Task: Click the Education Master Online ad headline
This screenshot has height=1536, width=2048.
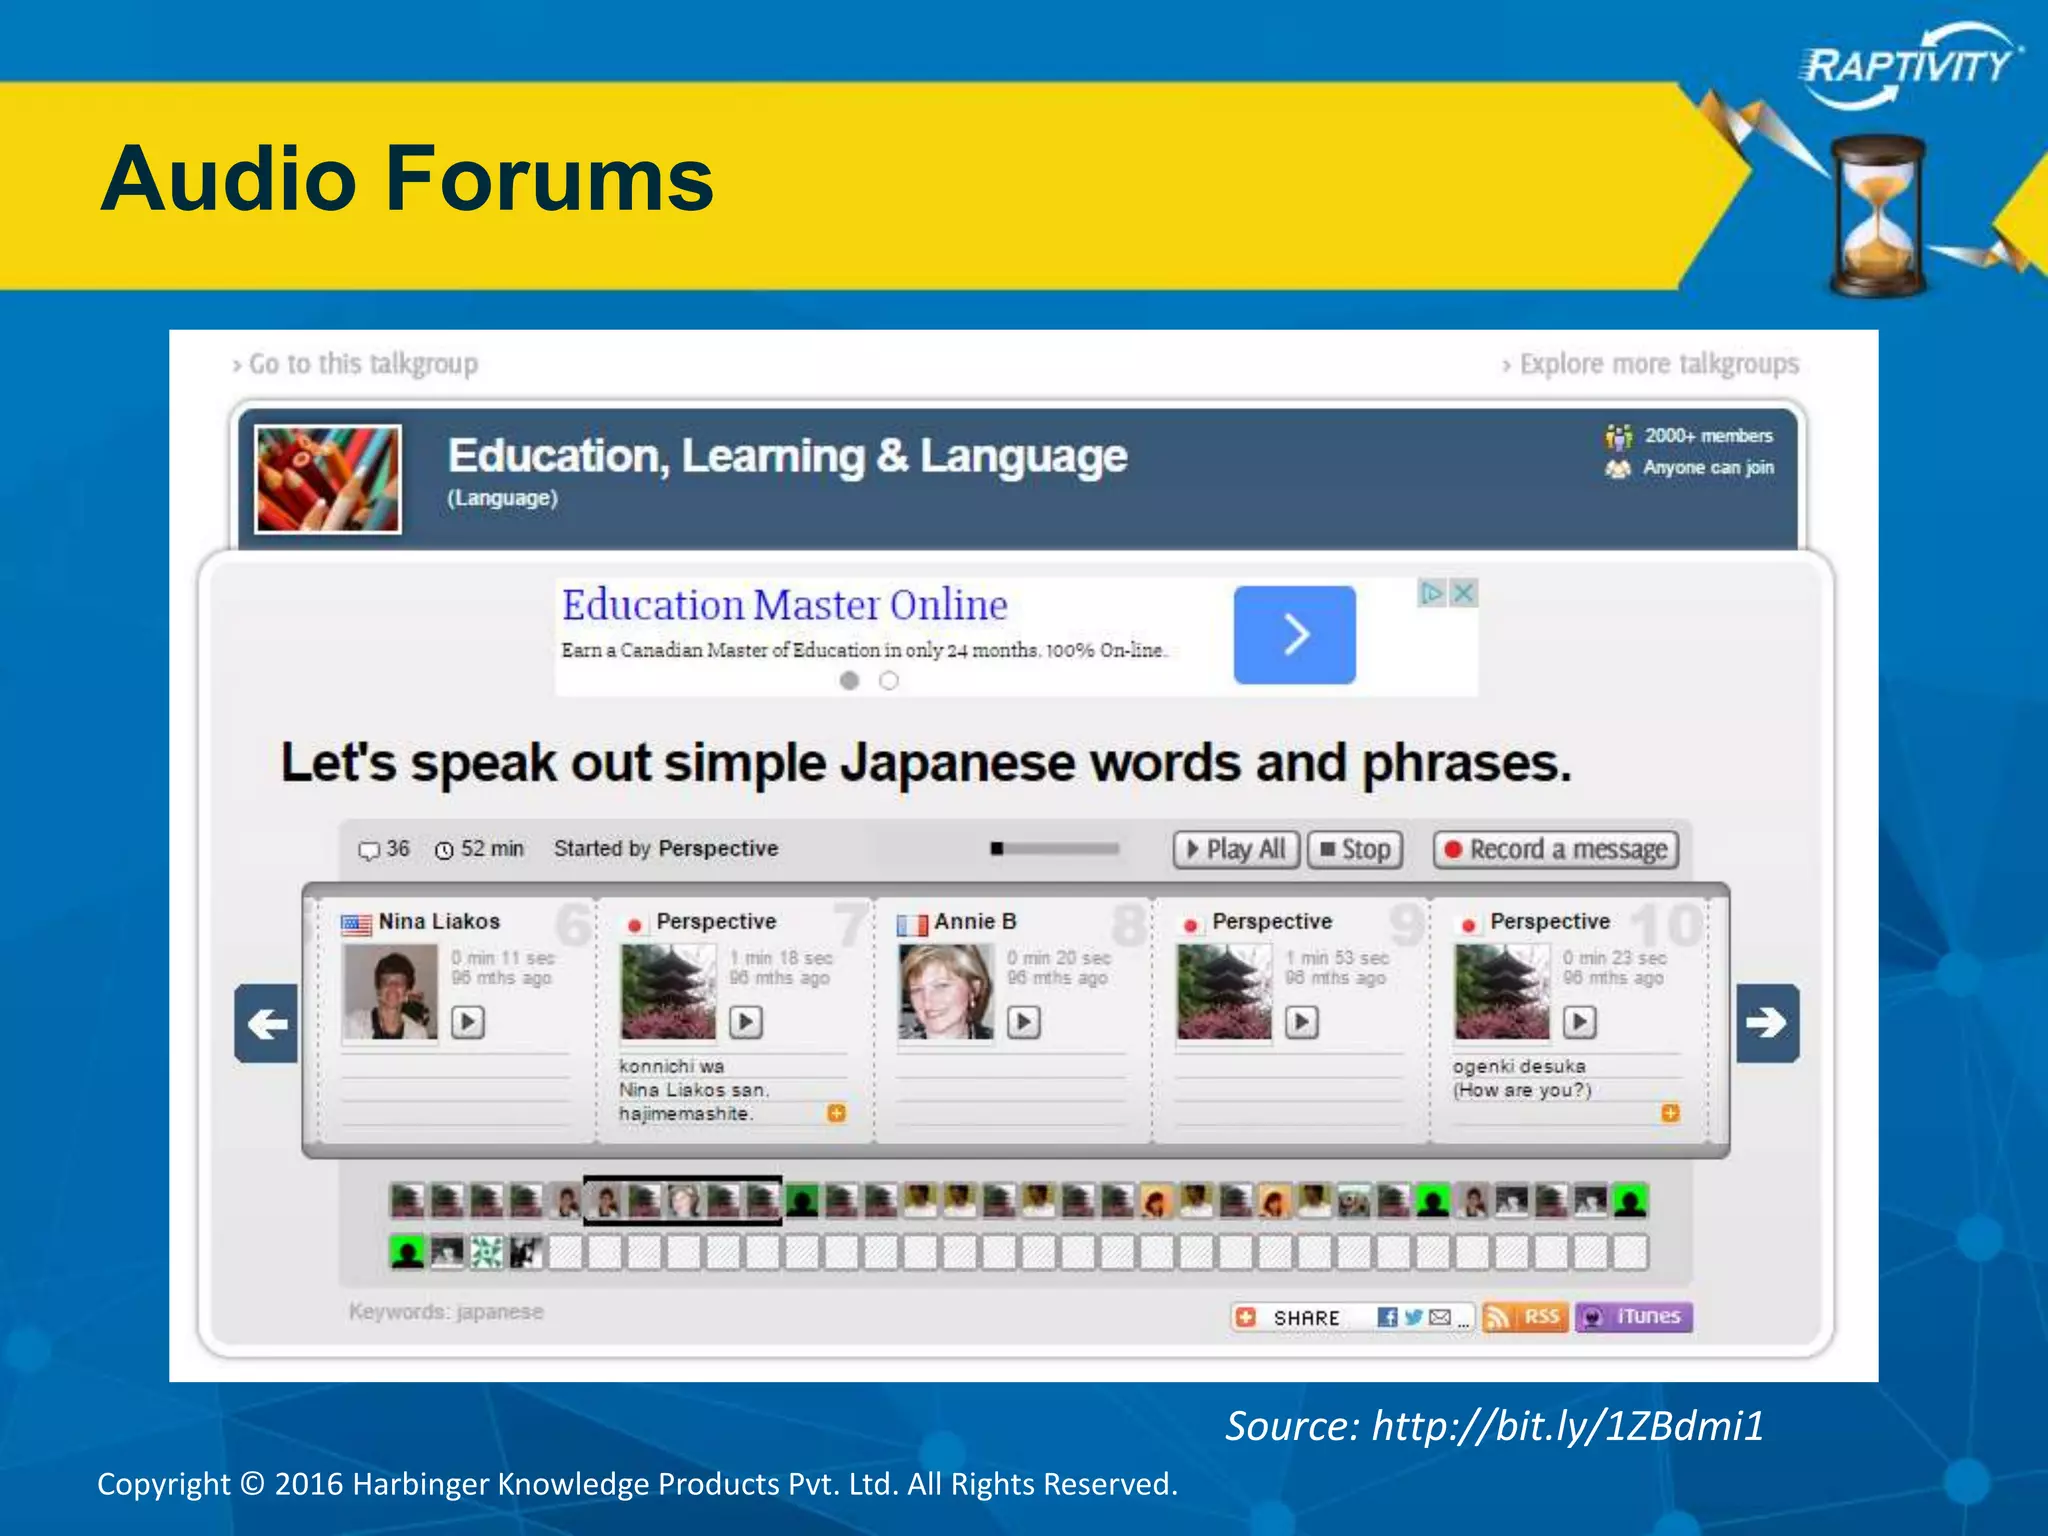Action: point(785,604)
